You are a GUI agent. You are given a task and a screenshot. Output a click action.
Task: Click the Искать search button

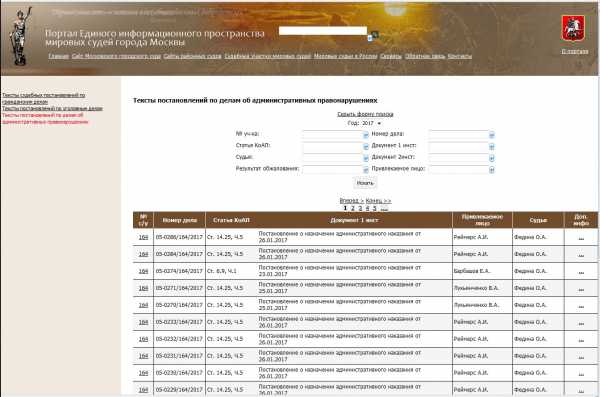pos(365,183)
